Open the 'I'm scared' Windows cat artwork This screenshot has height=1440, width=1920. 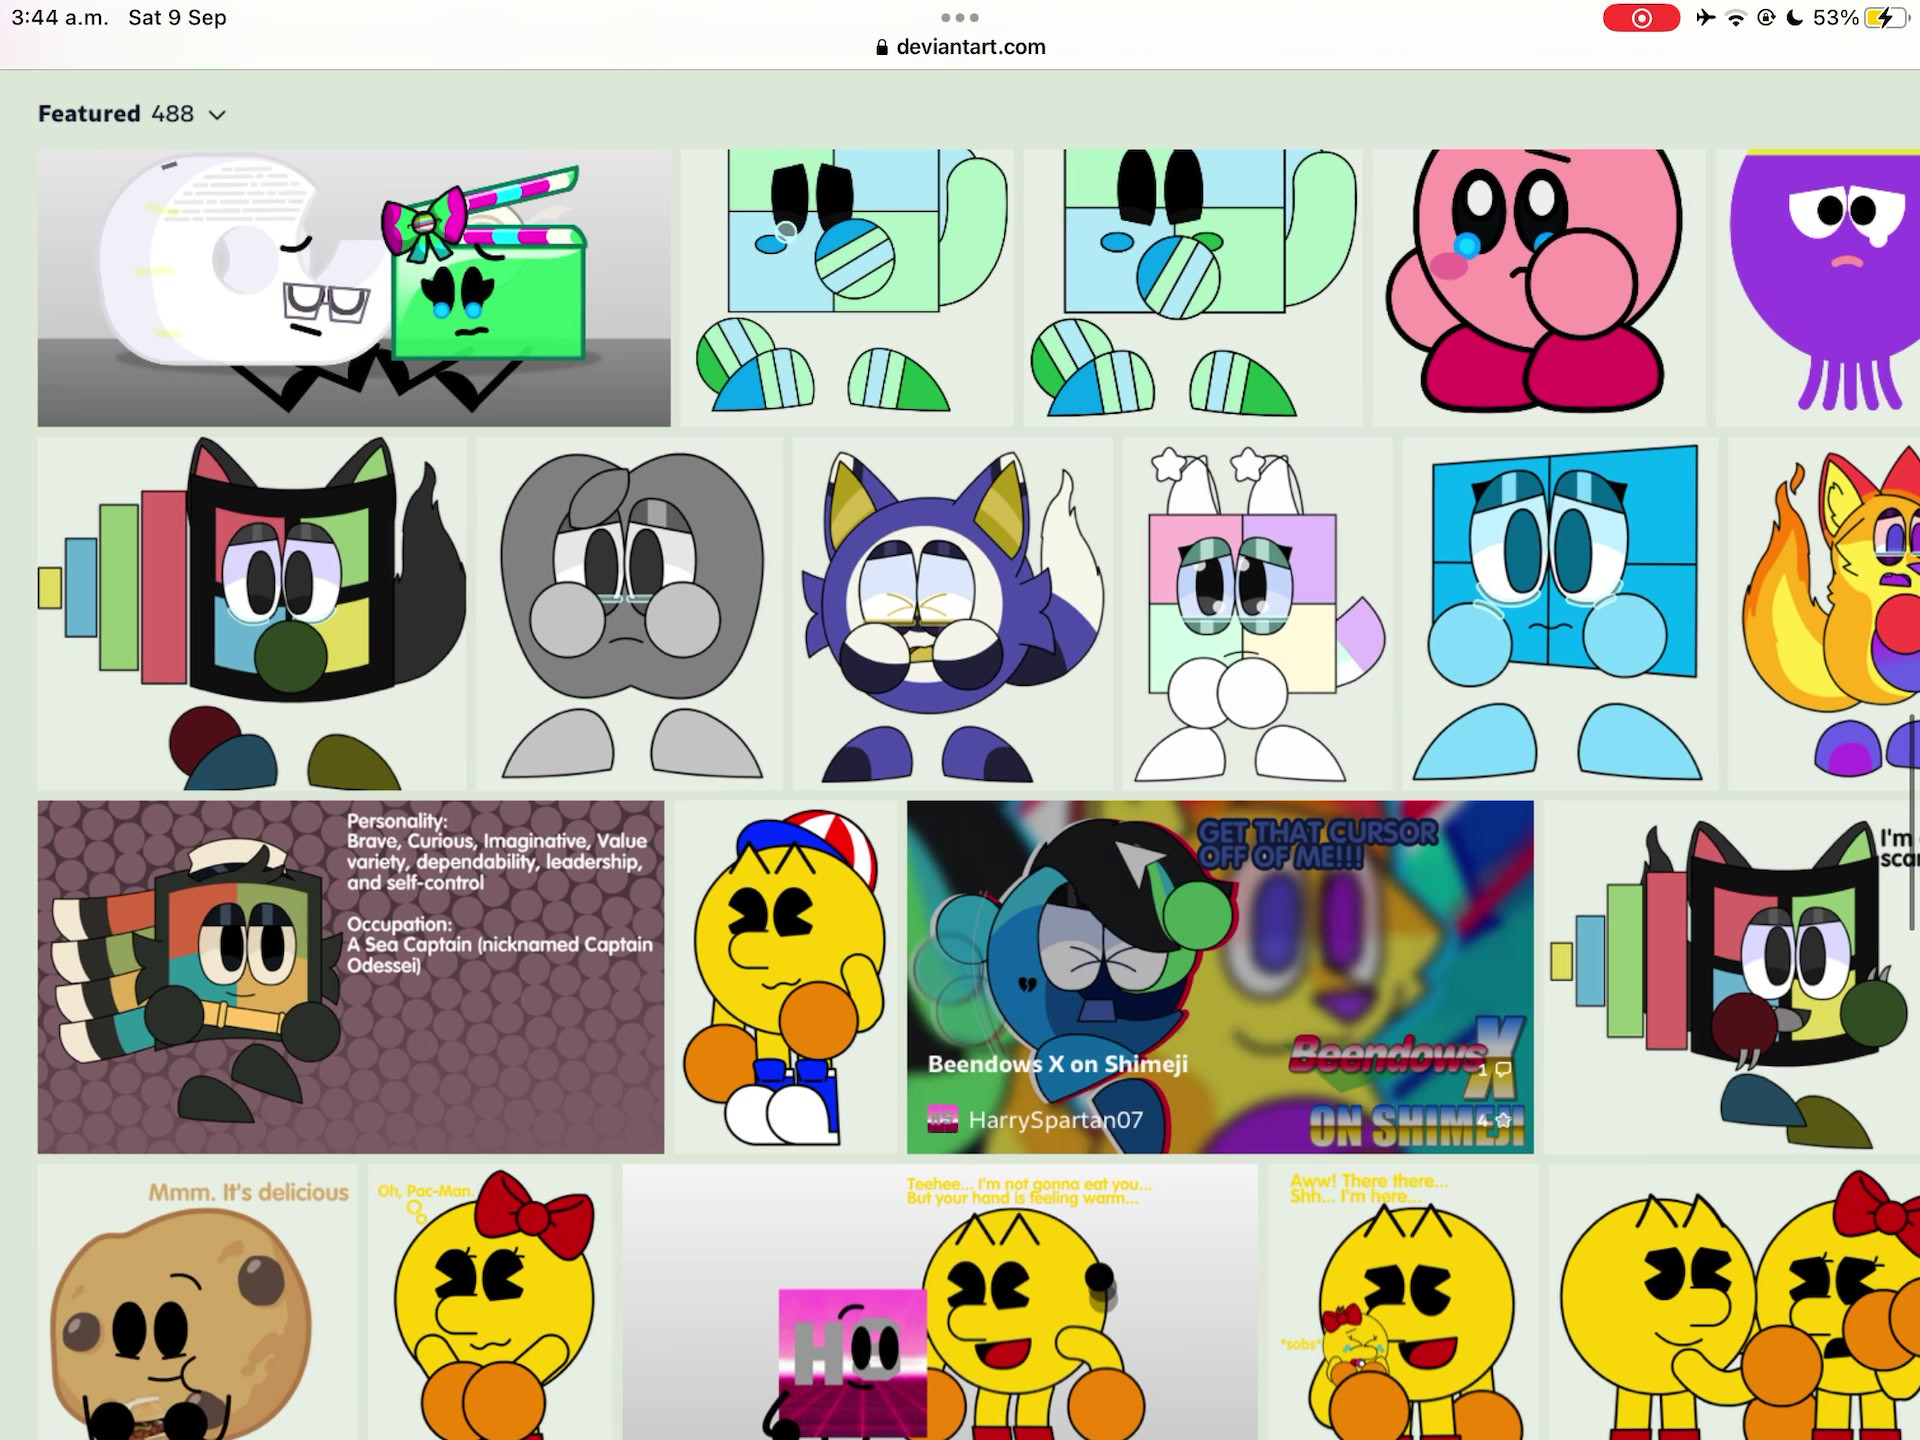(x=1732, y=977)
